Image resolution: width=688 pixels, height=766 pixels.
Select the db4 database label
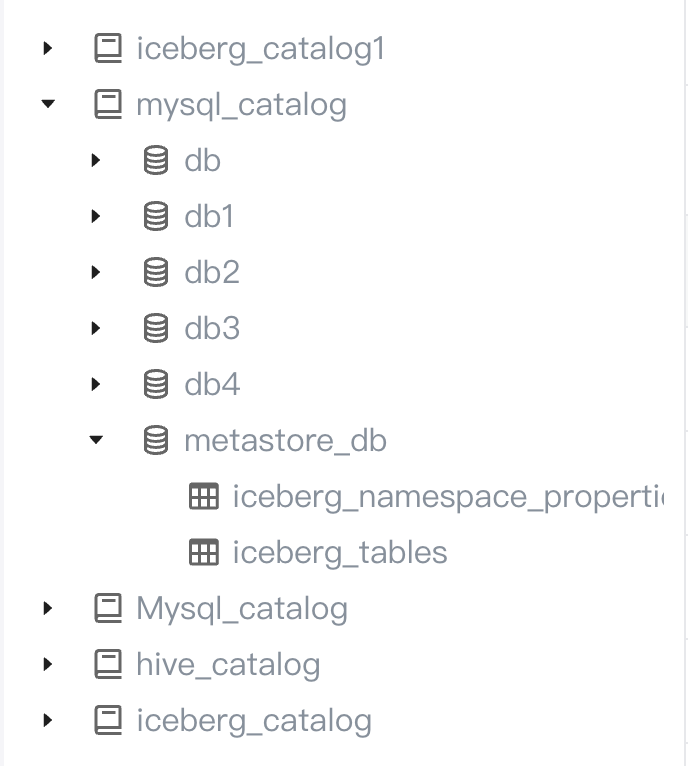point(212,384)
